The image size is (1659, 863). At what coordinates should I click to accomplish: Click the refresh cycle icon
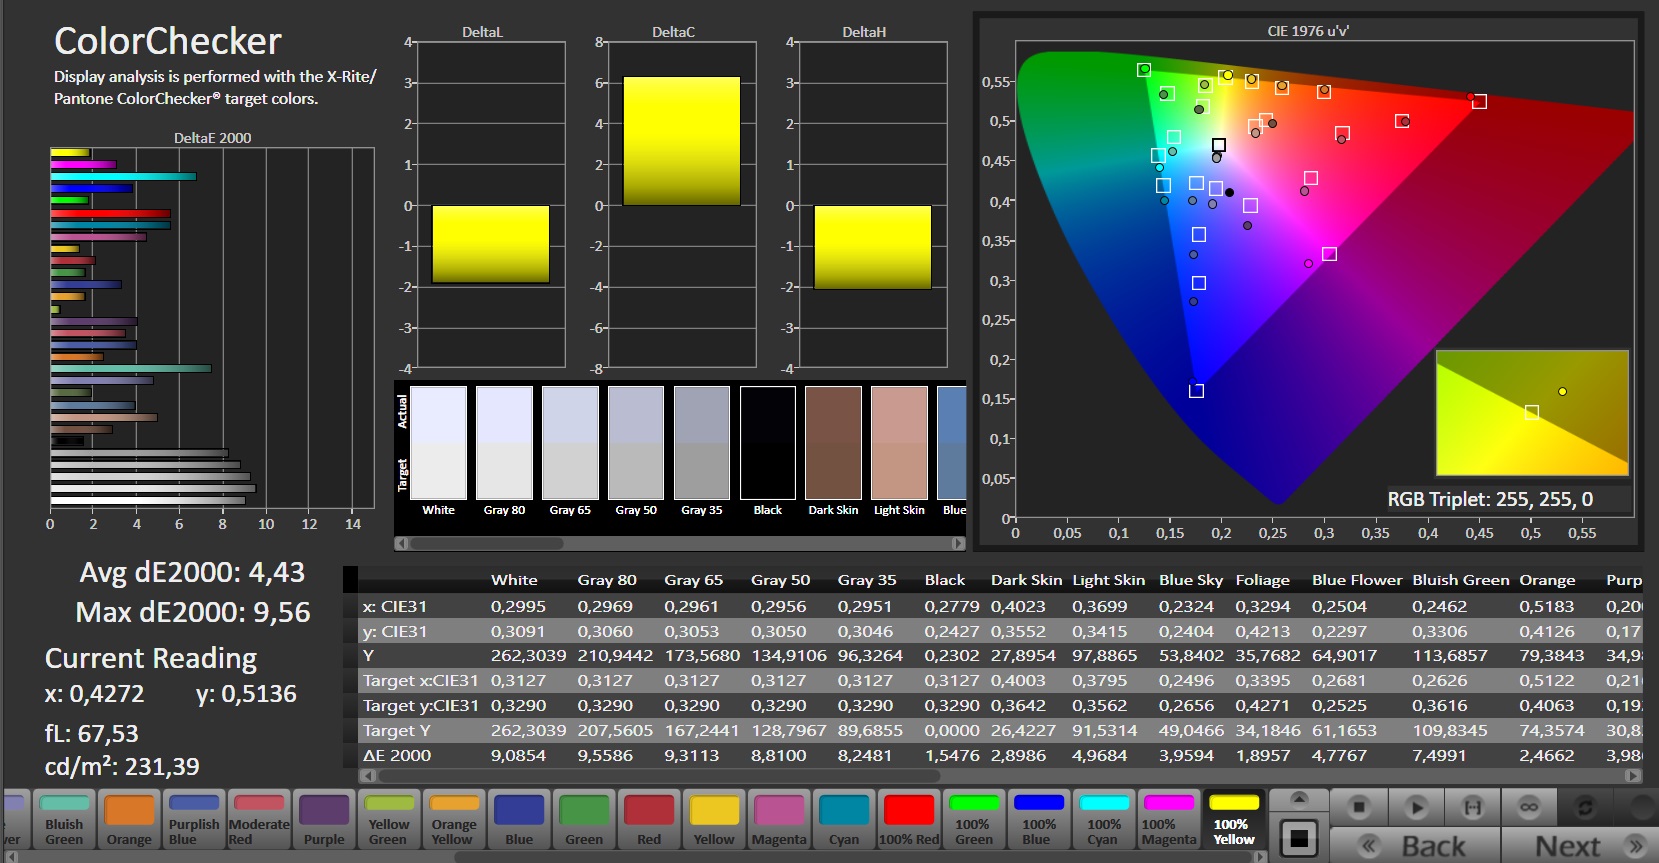pyautogui.click(x=1585, y=806)
